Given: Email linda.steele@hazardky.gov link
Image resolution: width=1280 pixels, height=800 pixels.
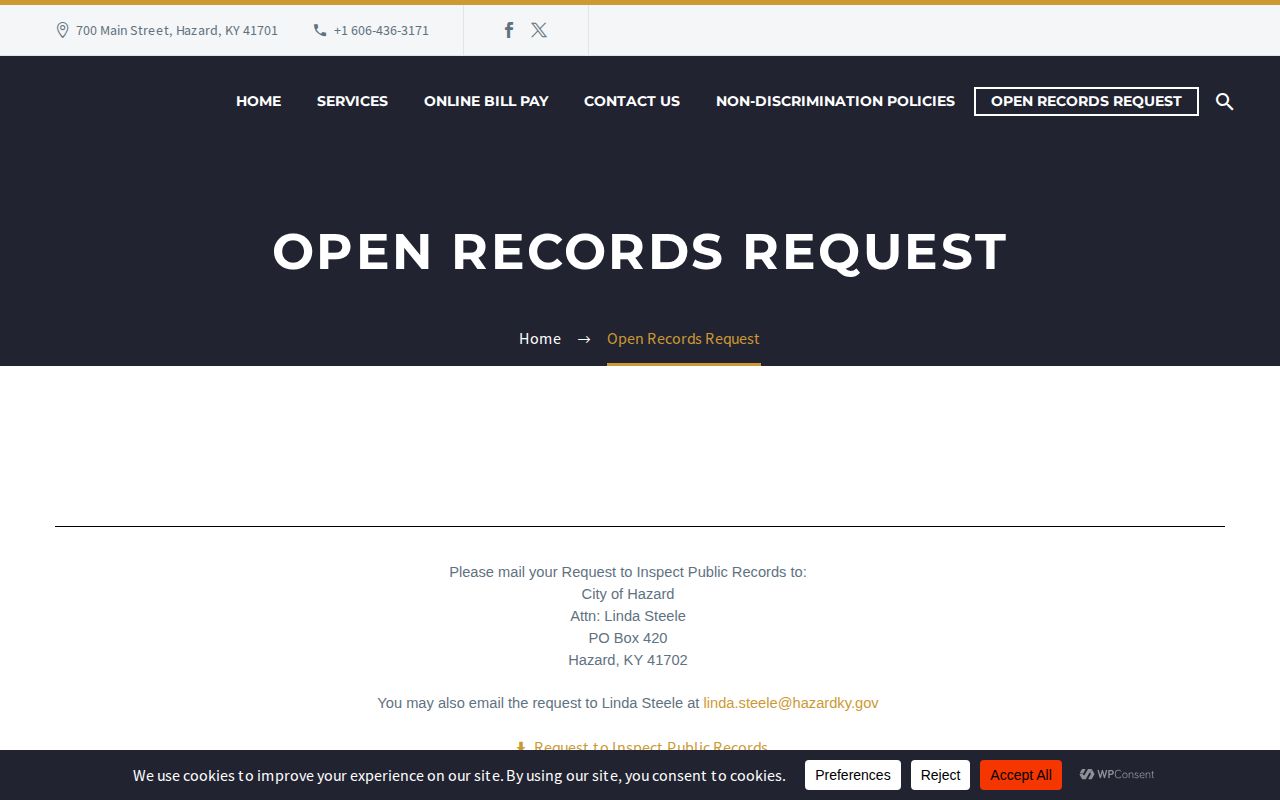Looking at the screenshot, I should [x=791, y=703].
